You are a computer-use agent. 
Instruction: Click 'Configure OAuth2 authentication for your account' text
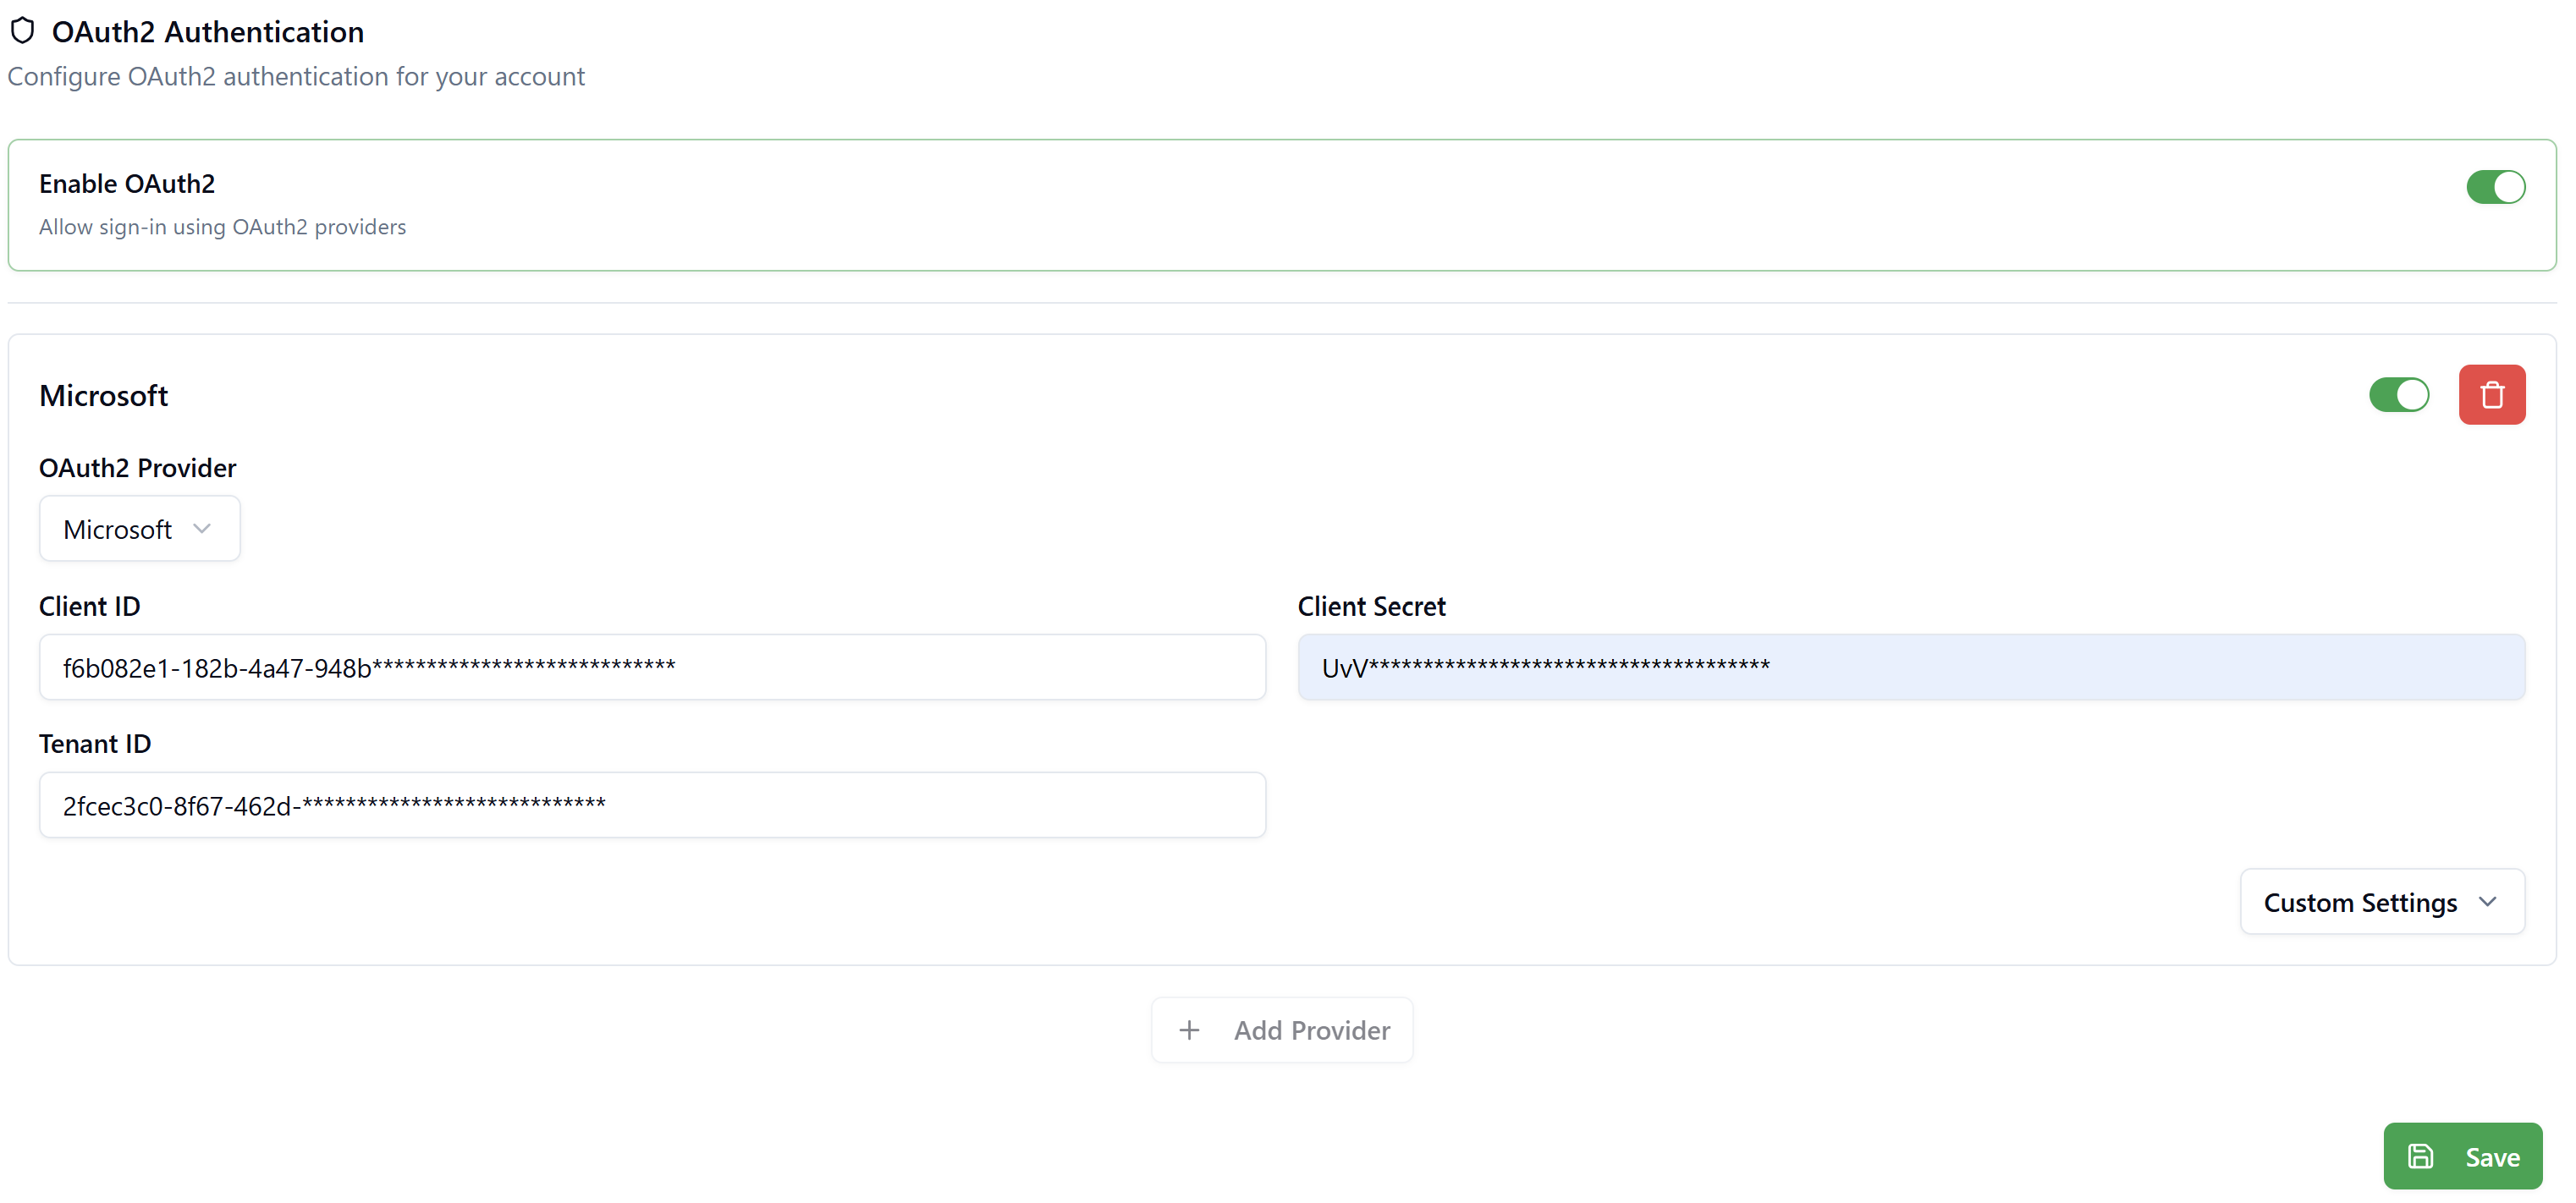pos(296,77)
